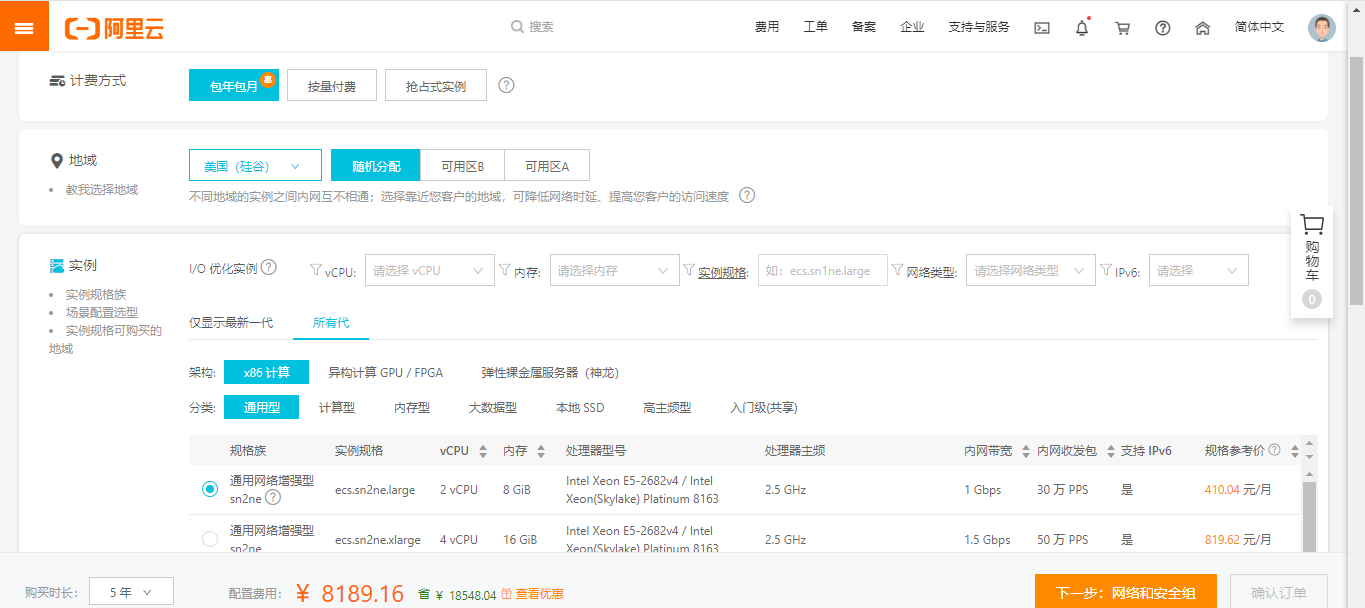
Task: Select 计算型 category
Action: click(x=337, y=407)
